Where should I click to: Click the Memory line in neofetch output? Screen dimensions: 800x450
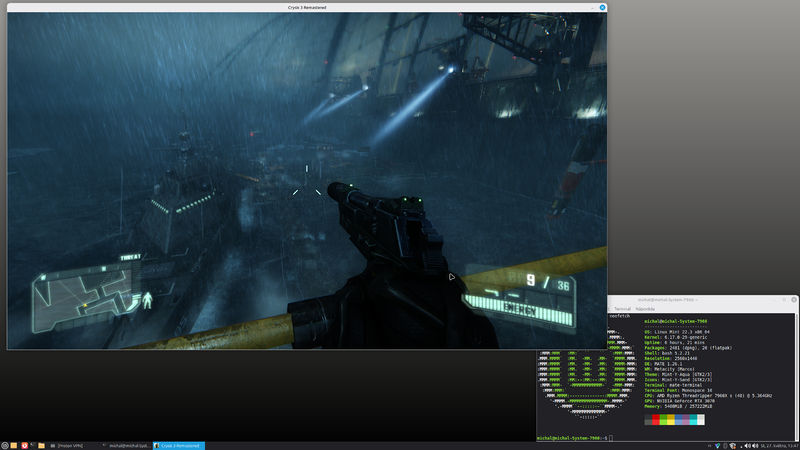click(678, 406)
